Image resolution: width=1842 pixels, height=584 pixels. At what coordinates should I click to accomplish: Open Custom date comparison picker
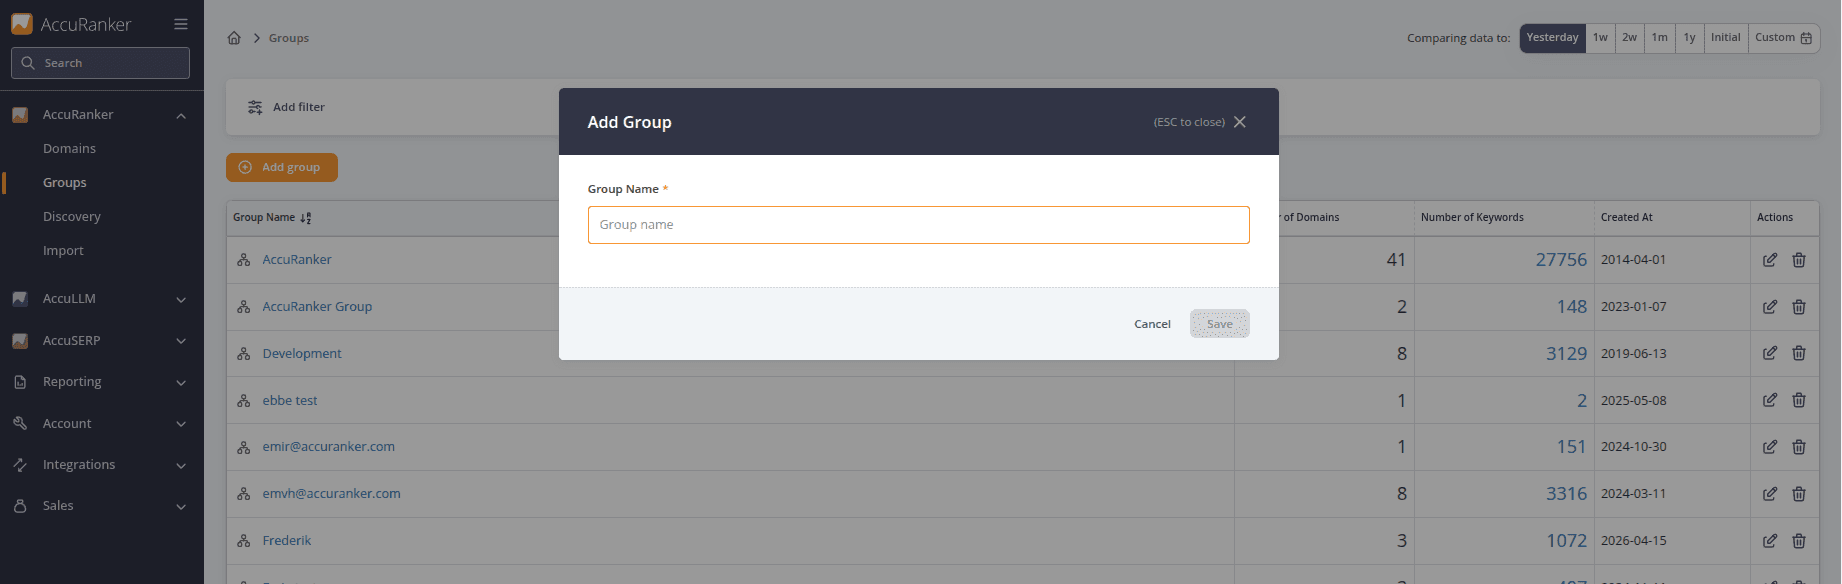[x=1784, y=38]
